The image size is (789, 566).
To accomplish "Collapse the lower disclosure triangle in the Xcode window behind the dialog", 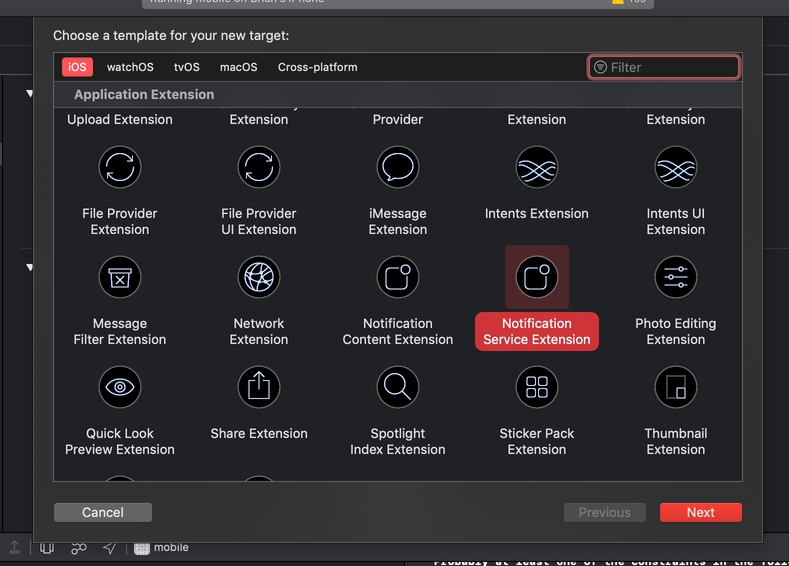I will 30,267.
